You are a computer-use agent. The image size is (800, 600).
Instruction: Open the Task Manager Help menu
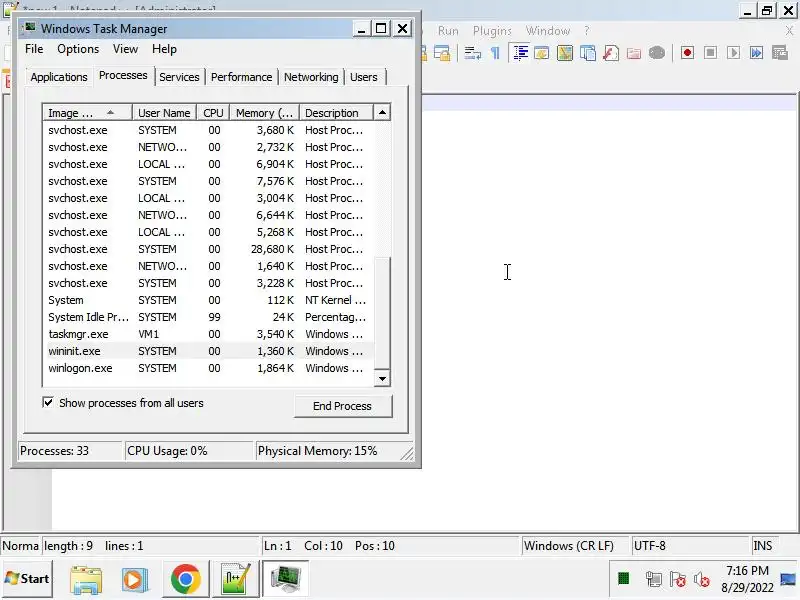[164, 49]
